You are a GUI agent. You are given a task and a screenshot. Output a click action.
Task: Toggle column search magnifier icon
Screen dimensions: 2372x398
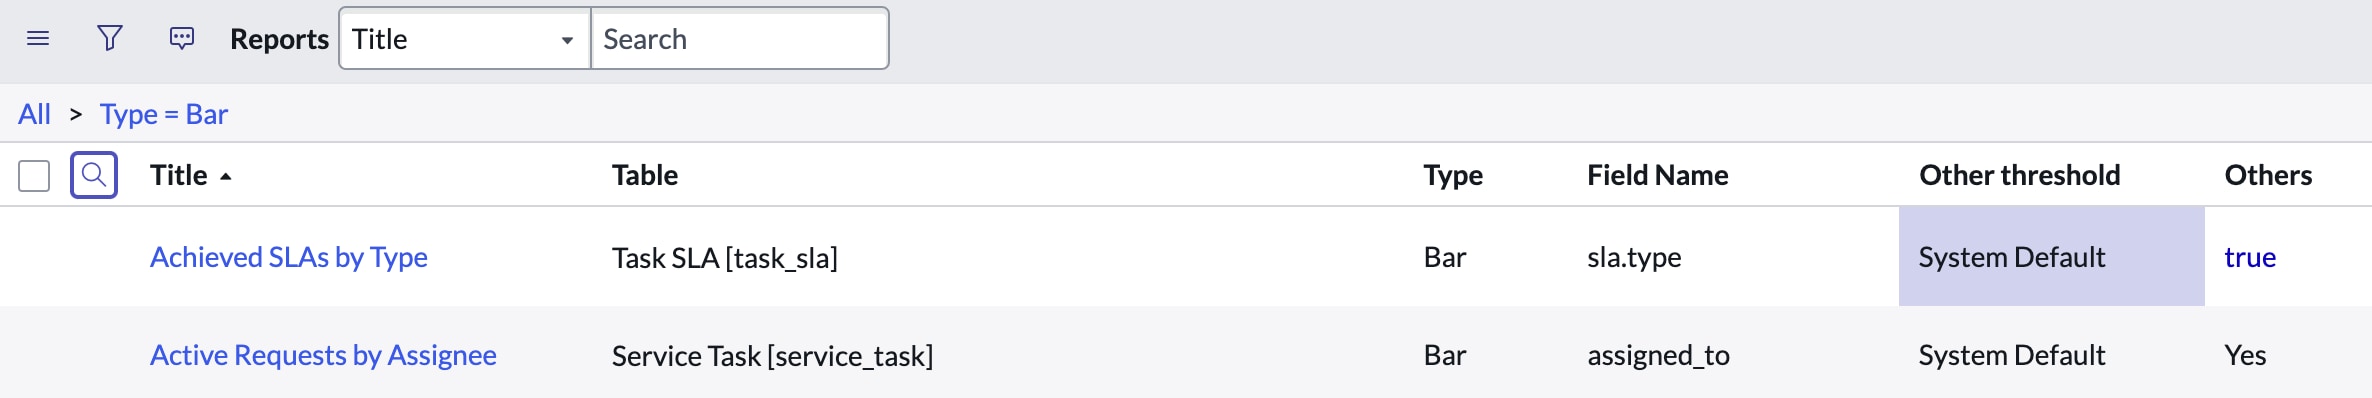coord(94,175)
